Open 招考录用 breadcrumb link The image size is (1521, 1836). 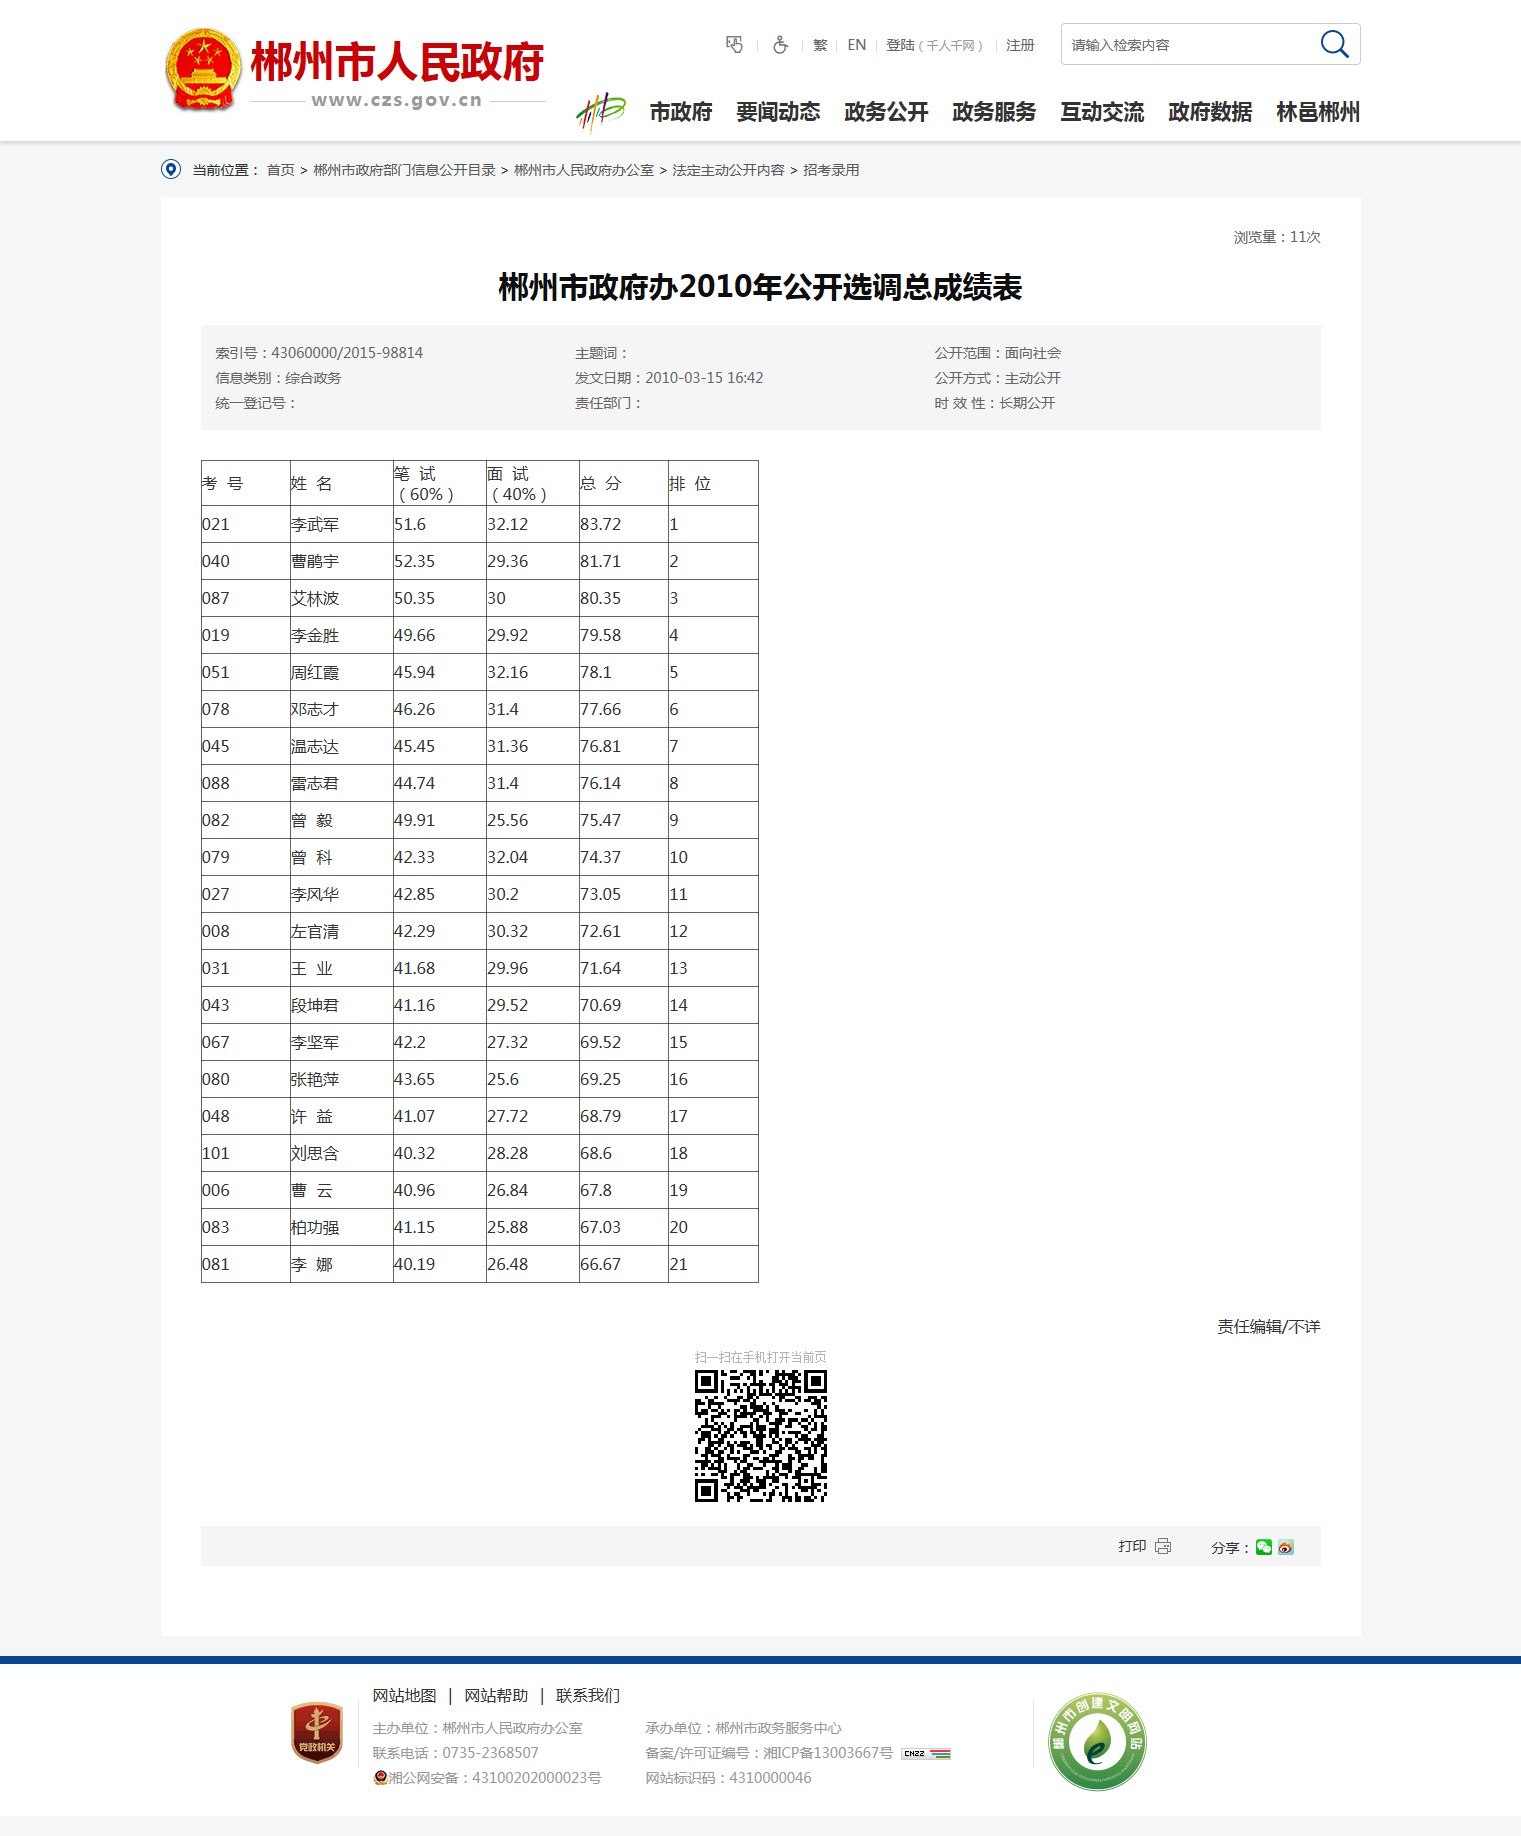tap(831, 170)
